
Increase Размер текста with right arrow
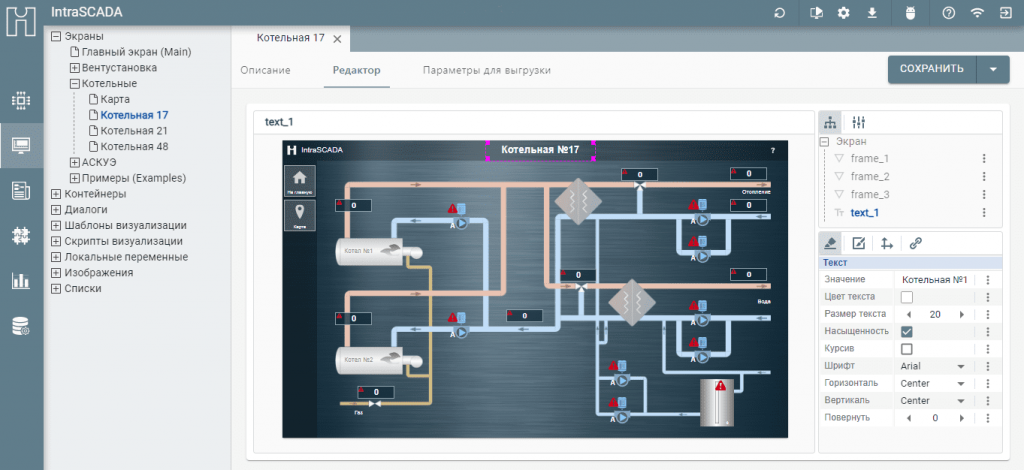click(961, 315)
